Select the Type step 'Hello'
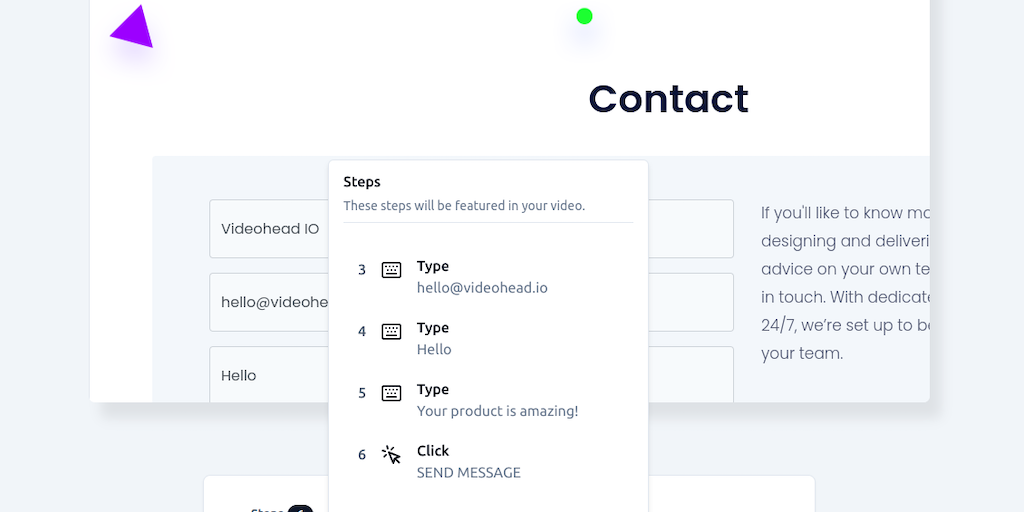The width and height of the screenshot is (1024, 512). [434, 339]
